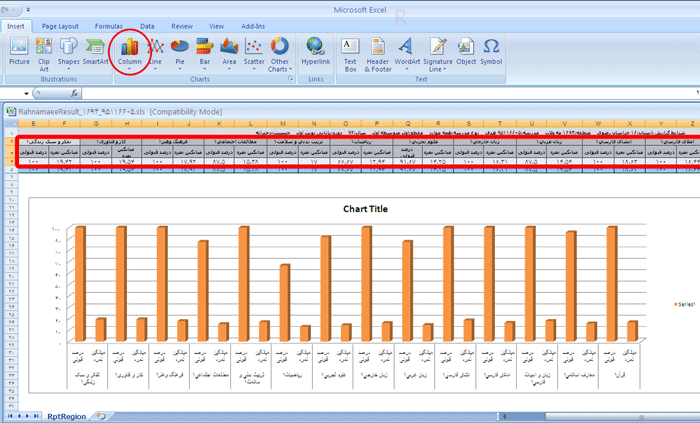
Task: Expand the Area chart dropdown arrow
Action: (x=229, y=69)
